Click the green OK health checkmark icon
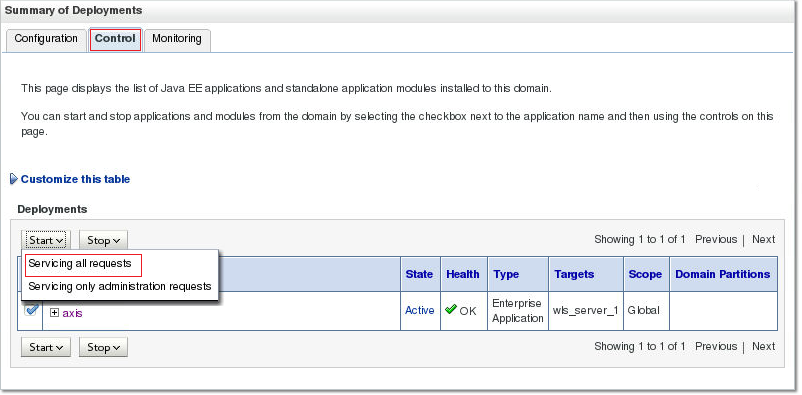 [x=451, y=309]
